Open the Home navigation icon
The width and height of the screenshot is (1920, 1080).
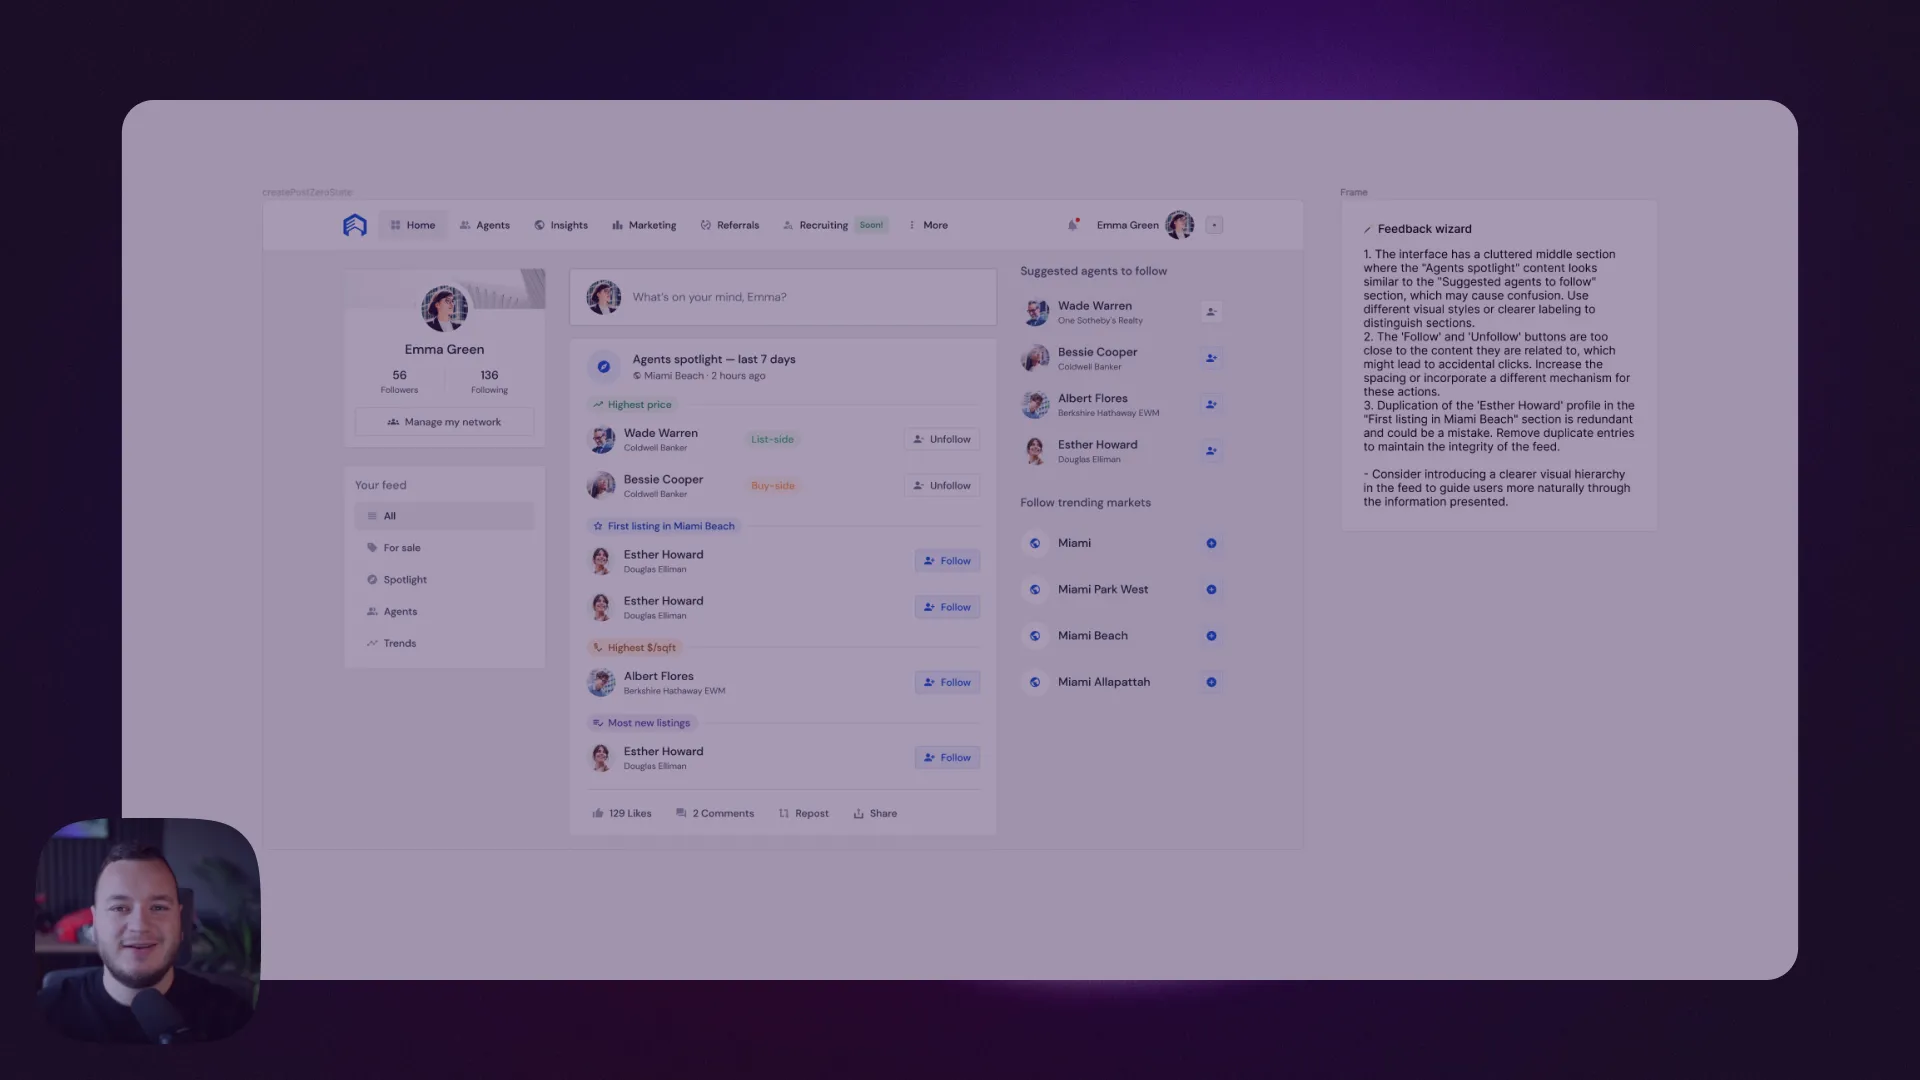point(397,225)
